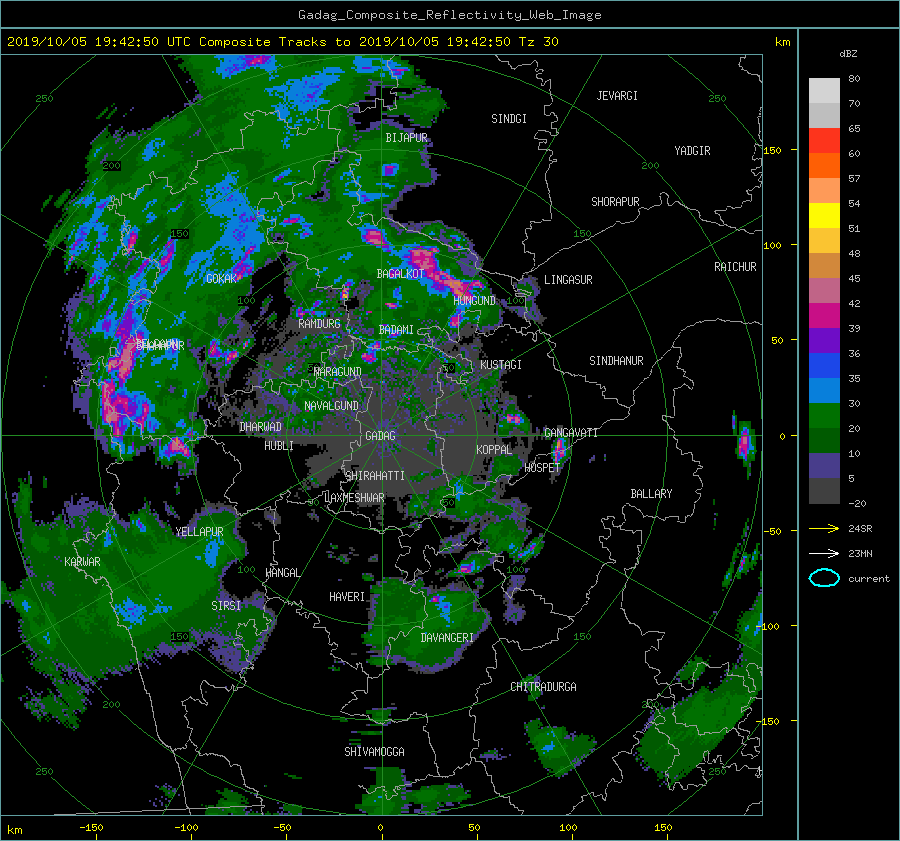
Task: Click the CHITRADURGA city label
Action: (x=544, y=687)
